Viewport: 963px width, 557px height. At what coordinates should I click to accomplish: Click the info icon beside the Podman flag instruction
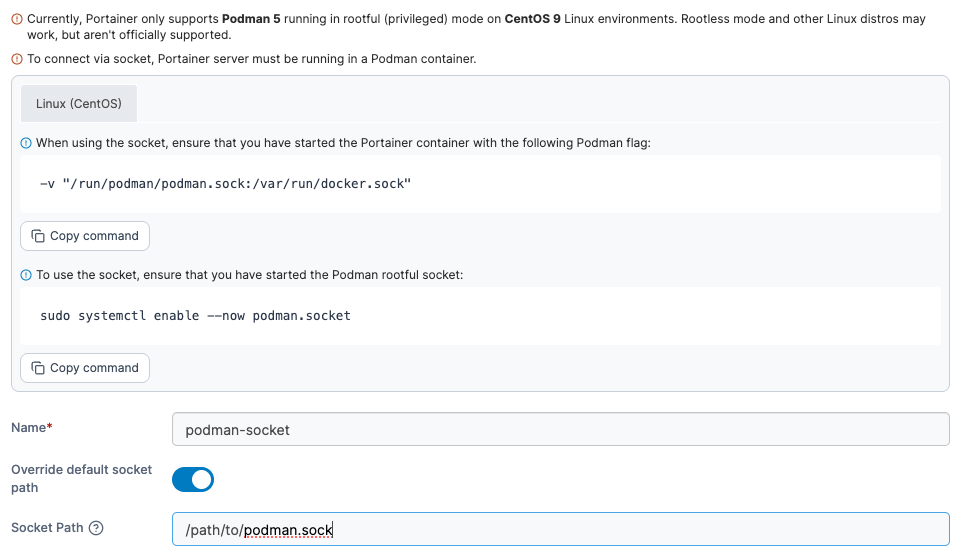pyautogui.click(x=26, y=143)
